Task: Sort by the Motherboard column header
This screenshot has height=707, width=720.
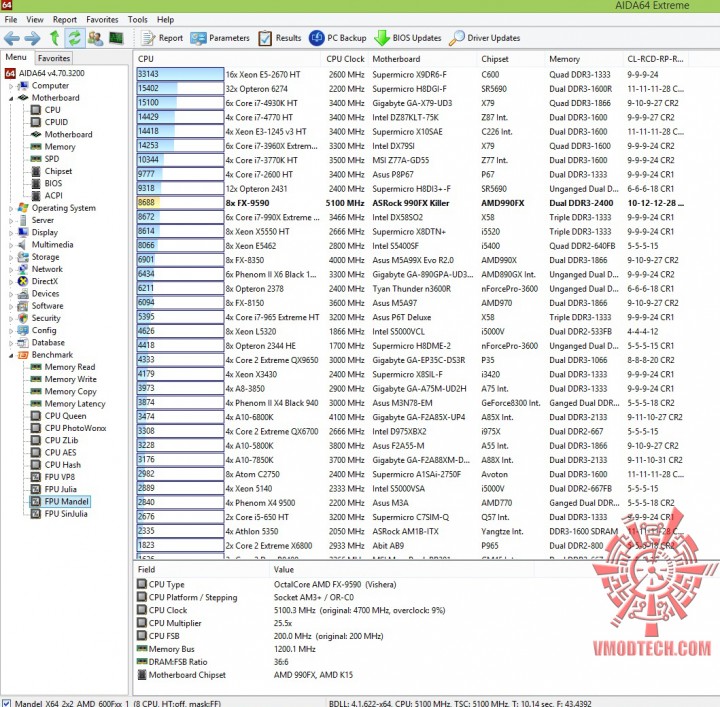Action: 422,59
